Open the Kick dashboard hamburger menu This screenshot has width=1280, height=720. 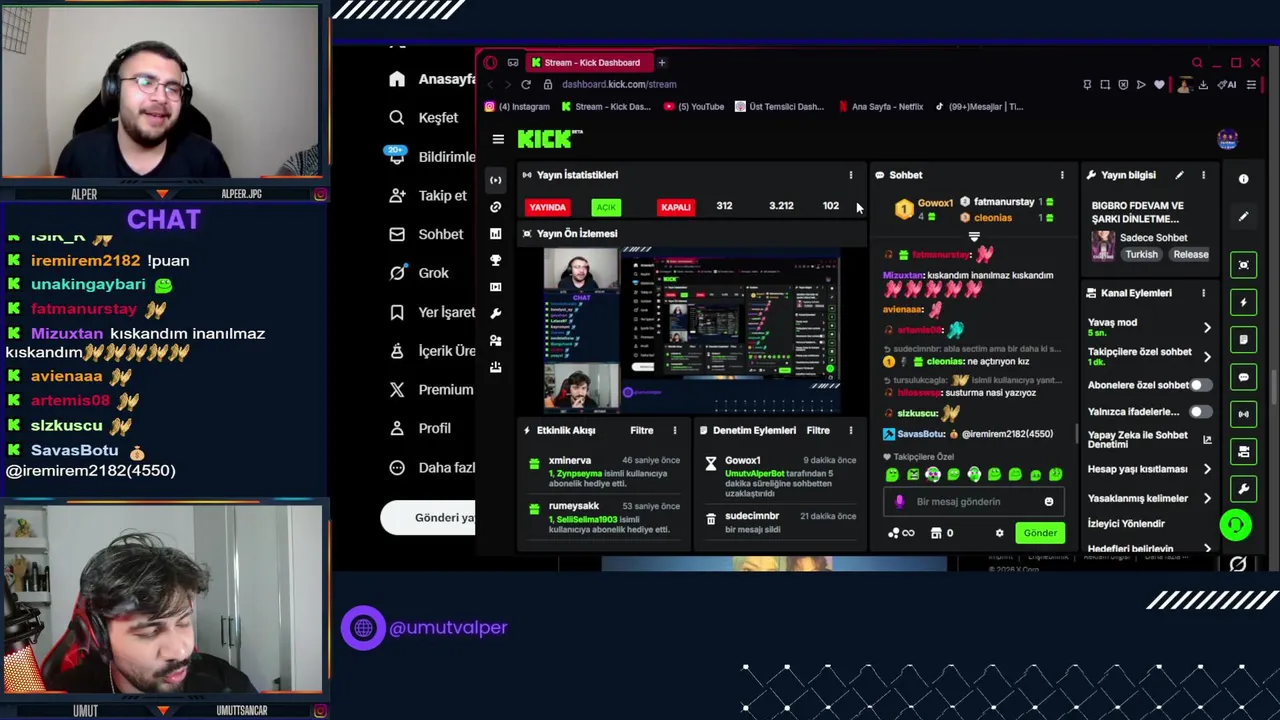click(x=498, y=140)
